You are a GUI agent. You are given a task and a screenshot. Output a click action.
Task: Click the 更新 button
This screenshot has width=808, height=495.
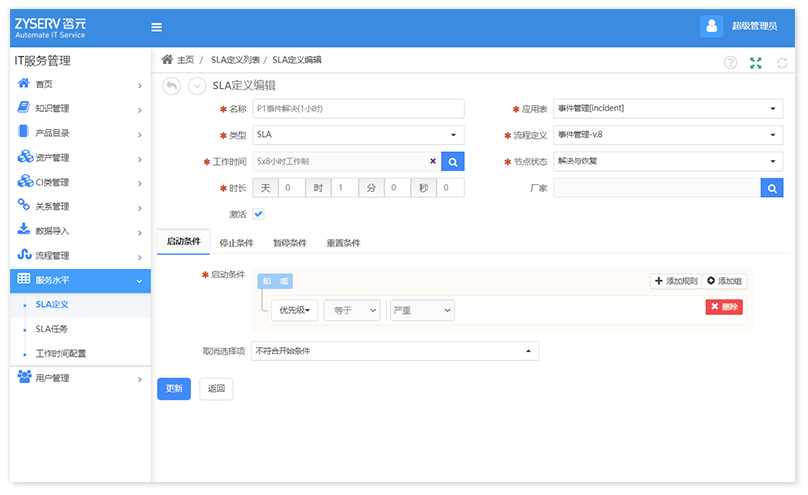click(x=174, y=389)
